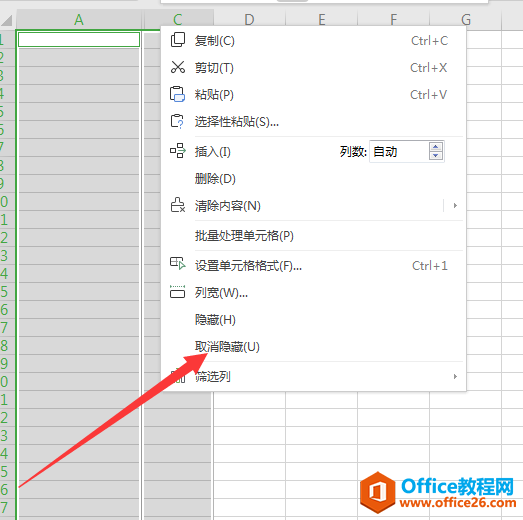Image resolution: width=523 pixels, height=520 pixels.
Task: Click the Insert columns icon
Action: tap(178, 151)
